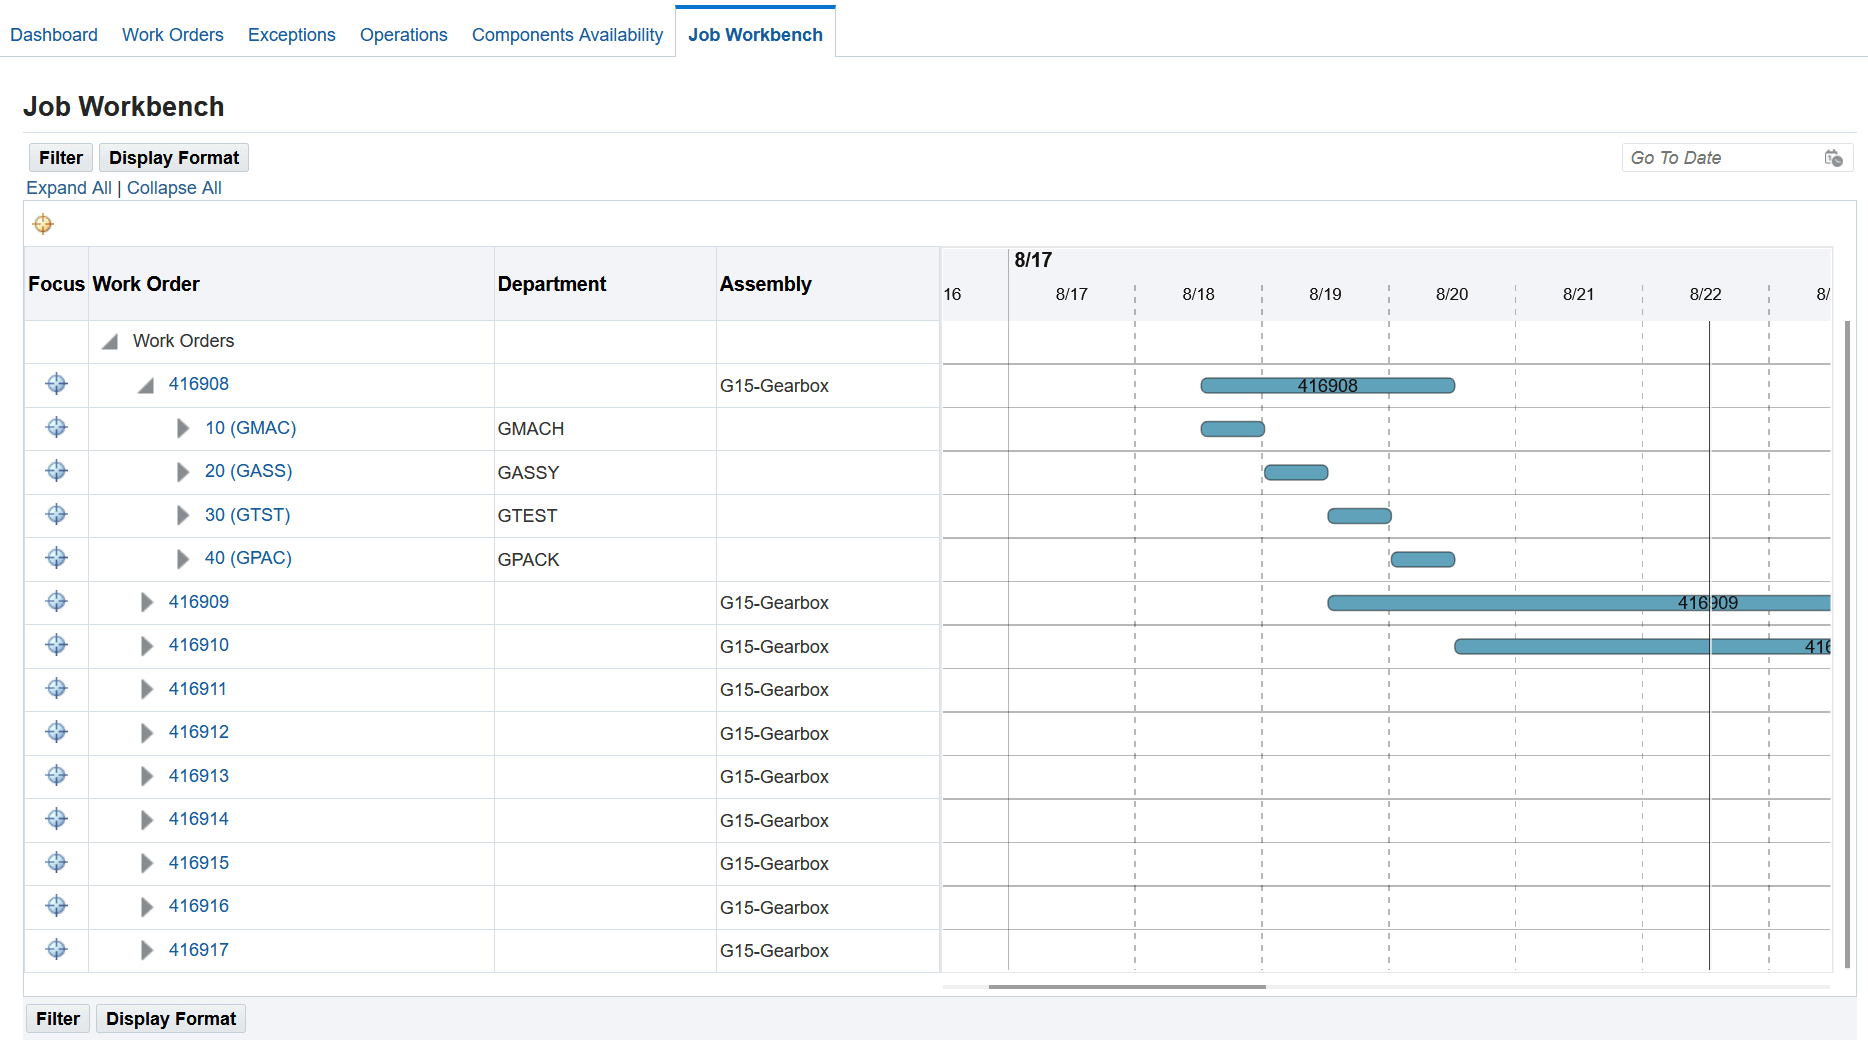Screen dimensions: 1868x1049
Task: Expand work order 416916 node
Action: (x=147, y=907)
